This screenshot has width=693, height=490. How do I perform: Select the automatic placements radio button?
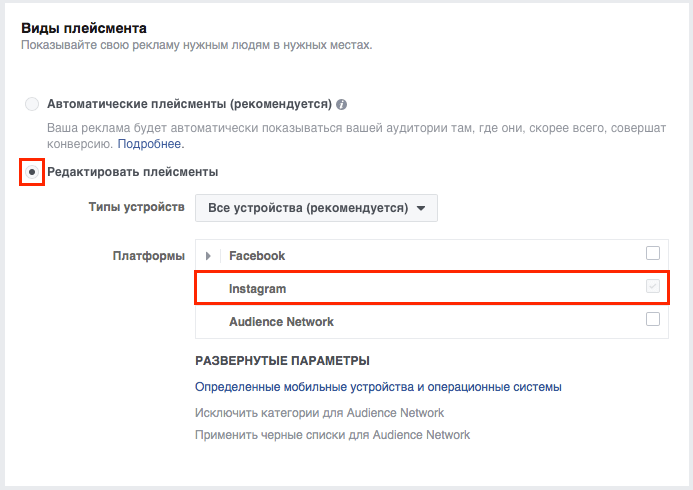tap(32, 104)
